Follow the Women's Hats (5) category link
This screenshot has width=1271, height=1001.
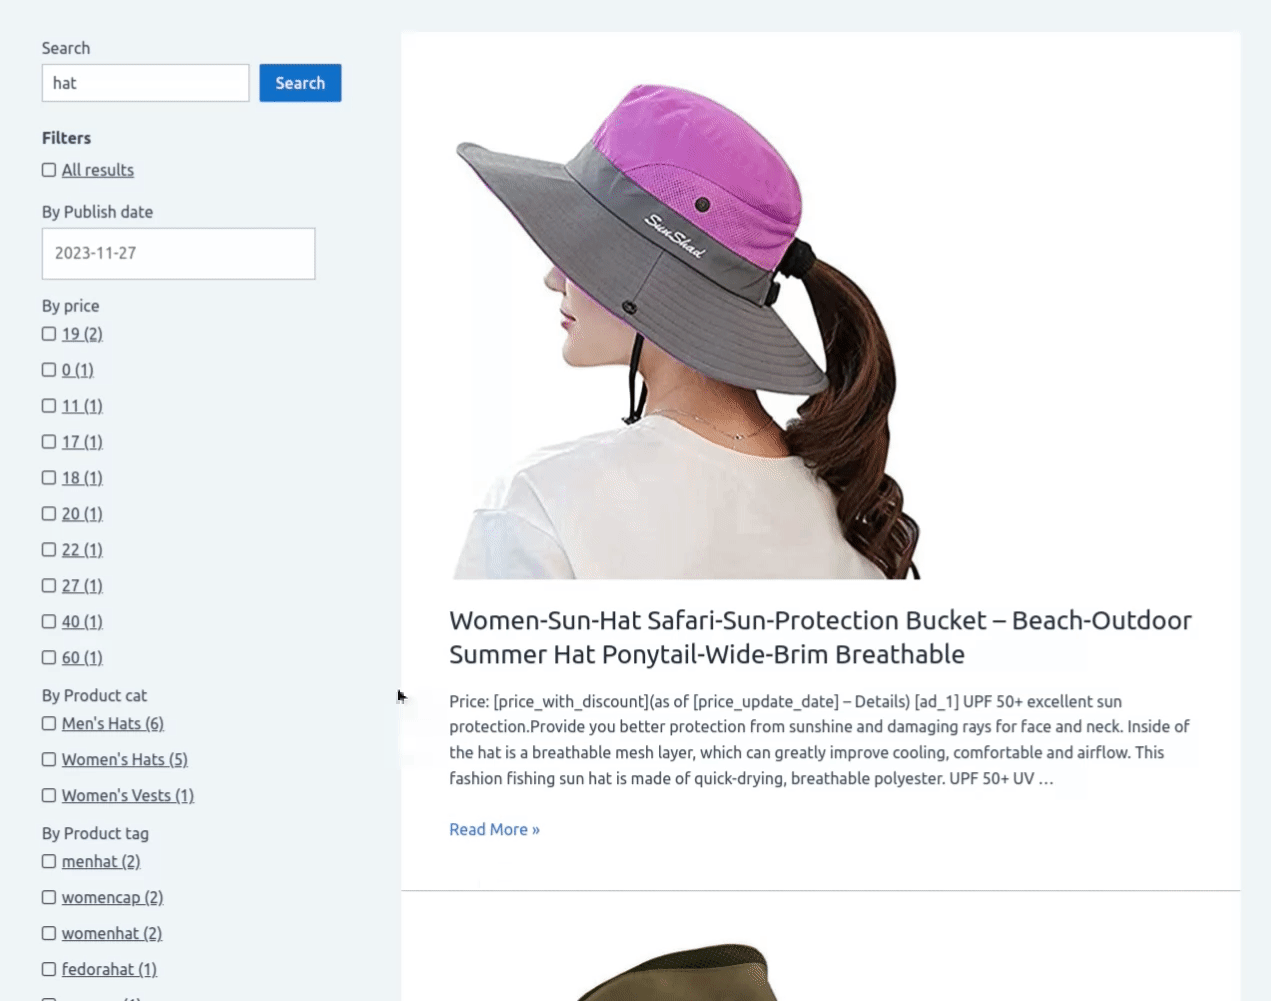(125, 760)
